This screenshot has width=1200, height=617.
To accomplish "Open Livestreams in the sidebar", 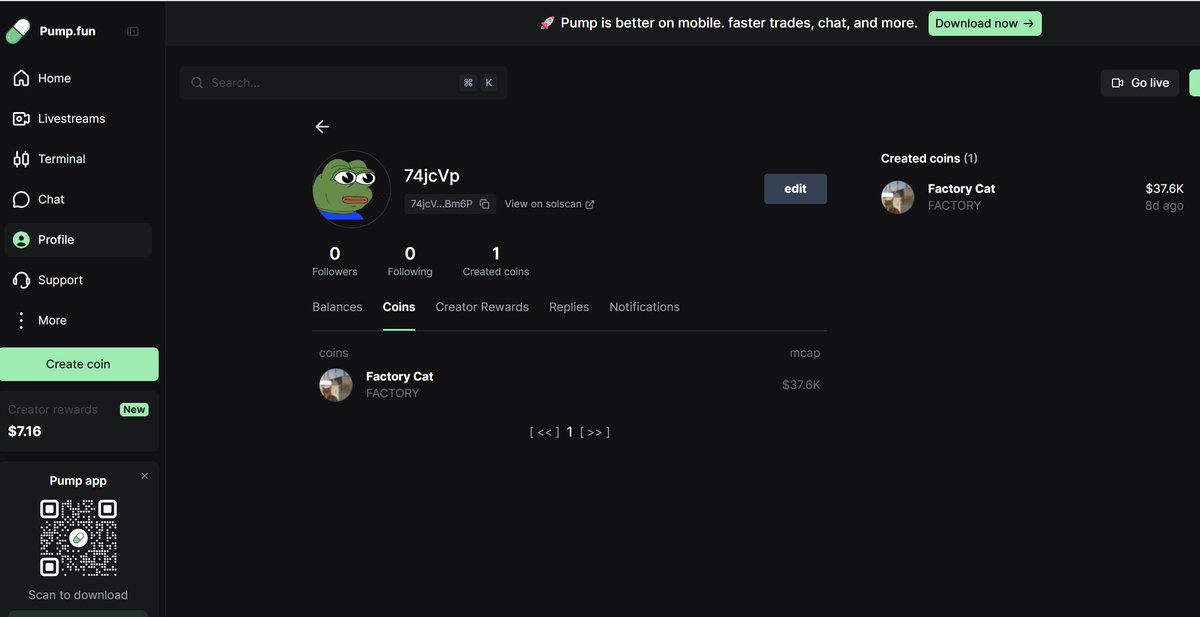I will point(78,118).
